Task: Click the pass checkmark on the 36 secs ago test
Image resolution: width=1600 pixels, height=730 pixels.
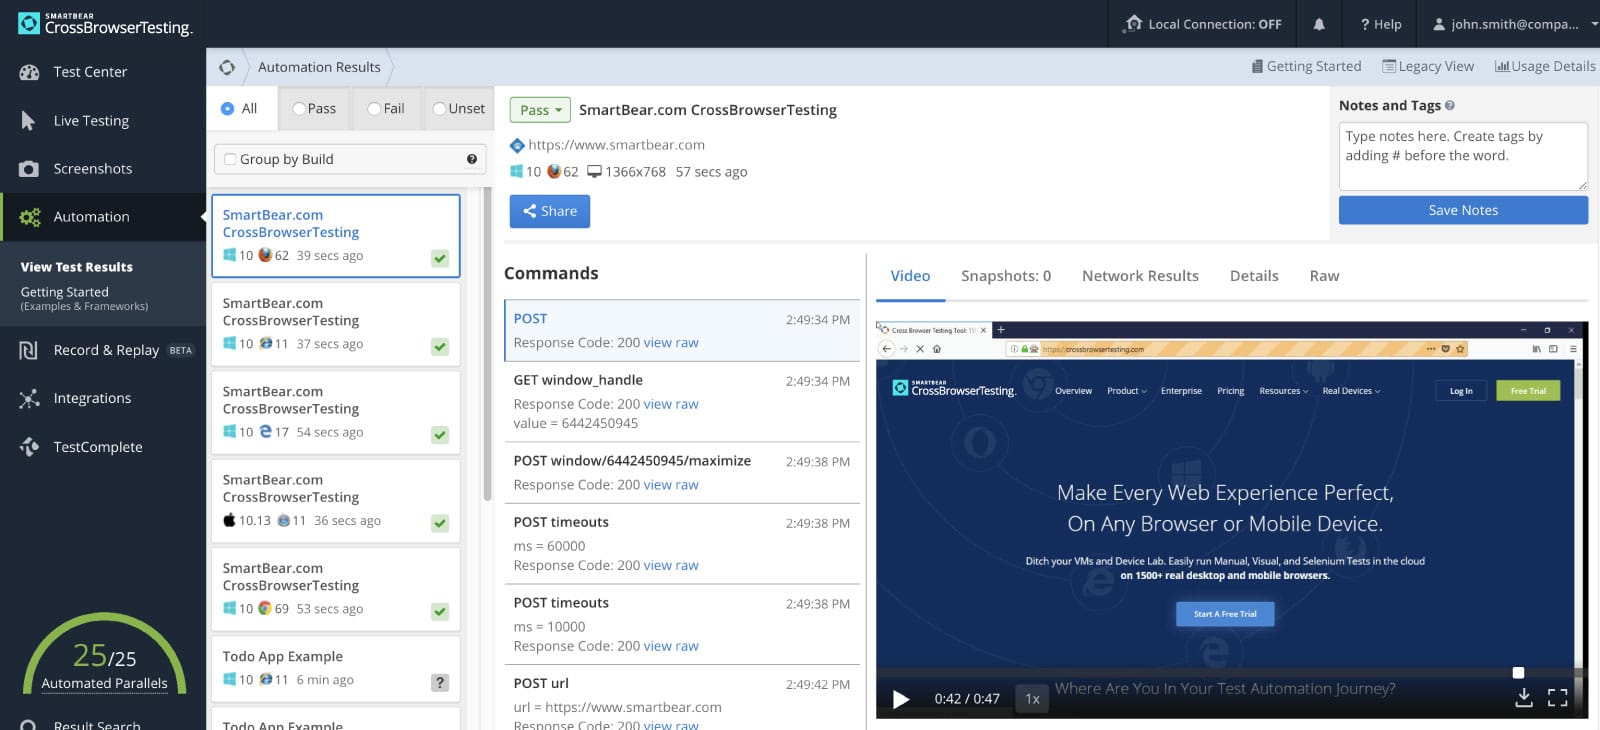Action: (x=440, y=523)
